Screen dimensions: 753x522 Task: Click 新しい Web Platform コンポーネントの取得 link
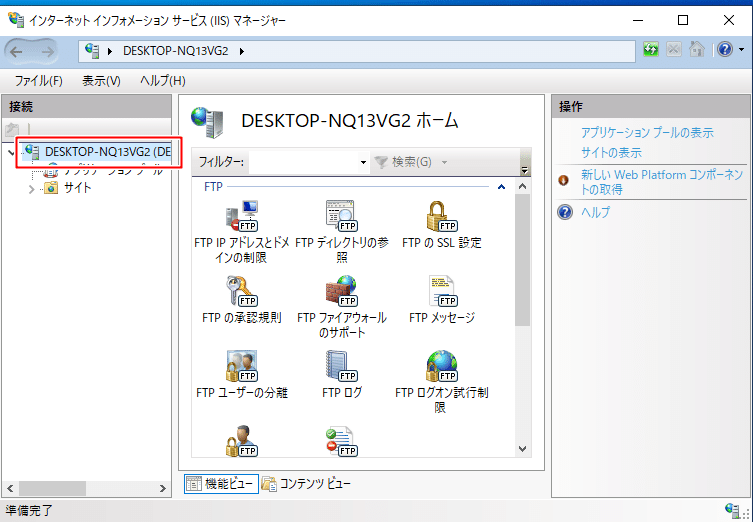point(662,182)
